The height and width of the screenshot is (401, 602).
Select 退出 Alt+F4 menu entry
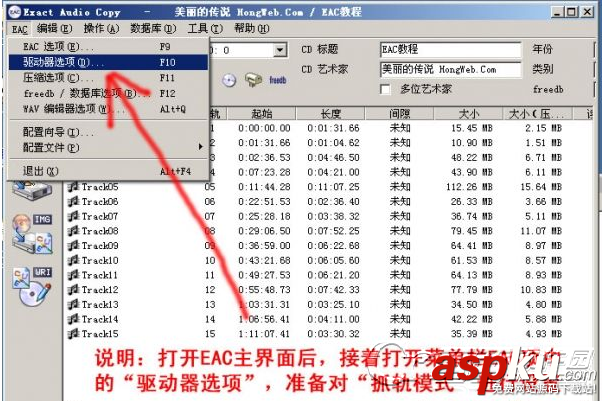click(x=108, y=171)
